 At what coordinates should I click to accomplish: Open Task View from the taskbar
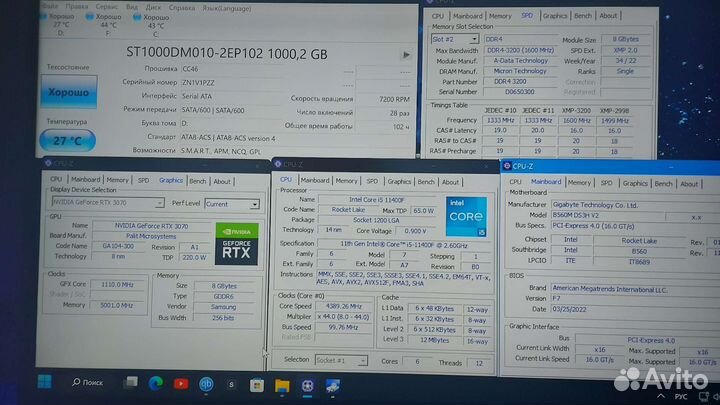tap(131, 382)
